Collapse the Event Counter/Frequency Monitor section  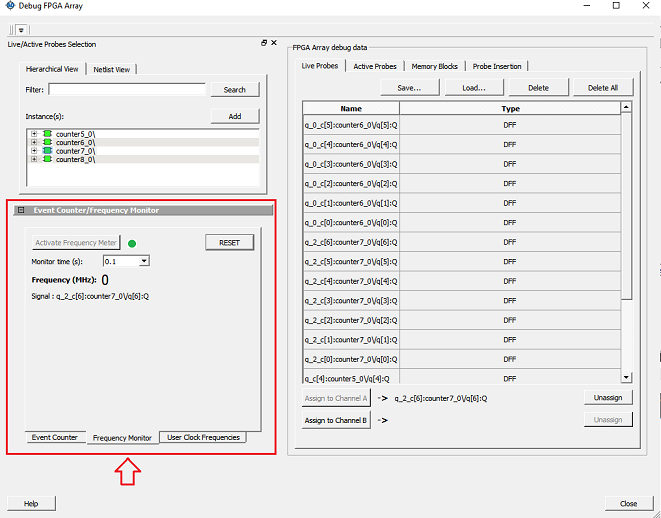tap(20, 211)
